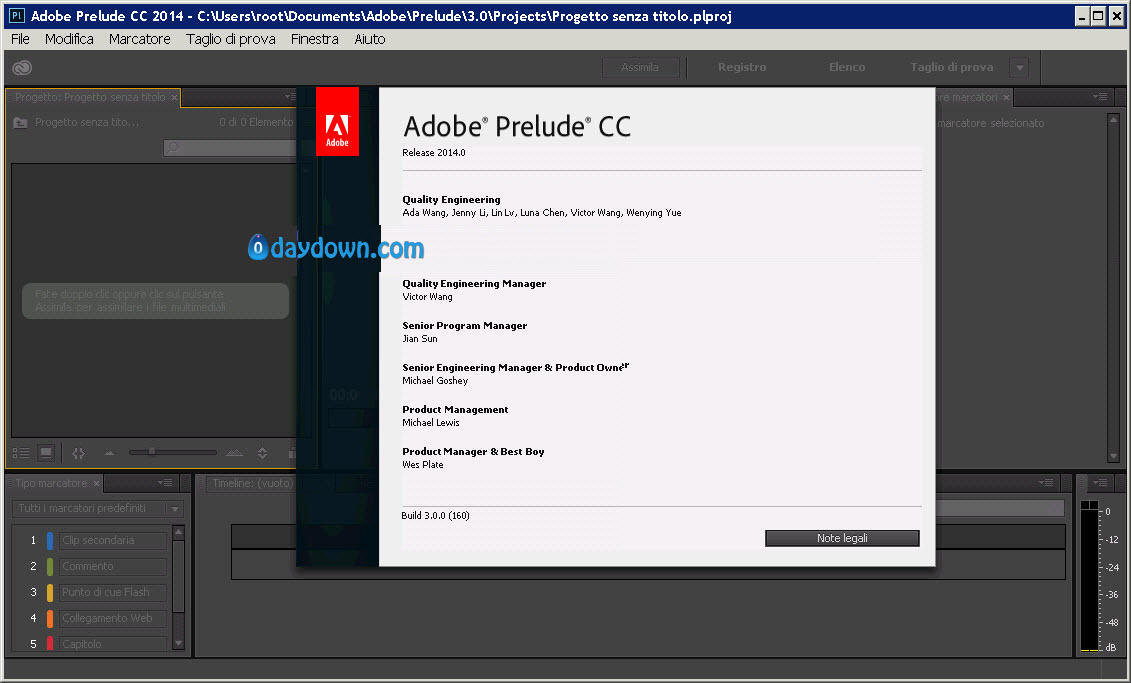Click the Pl application icon in title bar
Viewport: 1131px width, 683px height.
tap(16, 15)
